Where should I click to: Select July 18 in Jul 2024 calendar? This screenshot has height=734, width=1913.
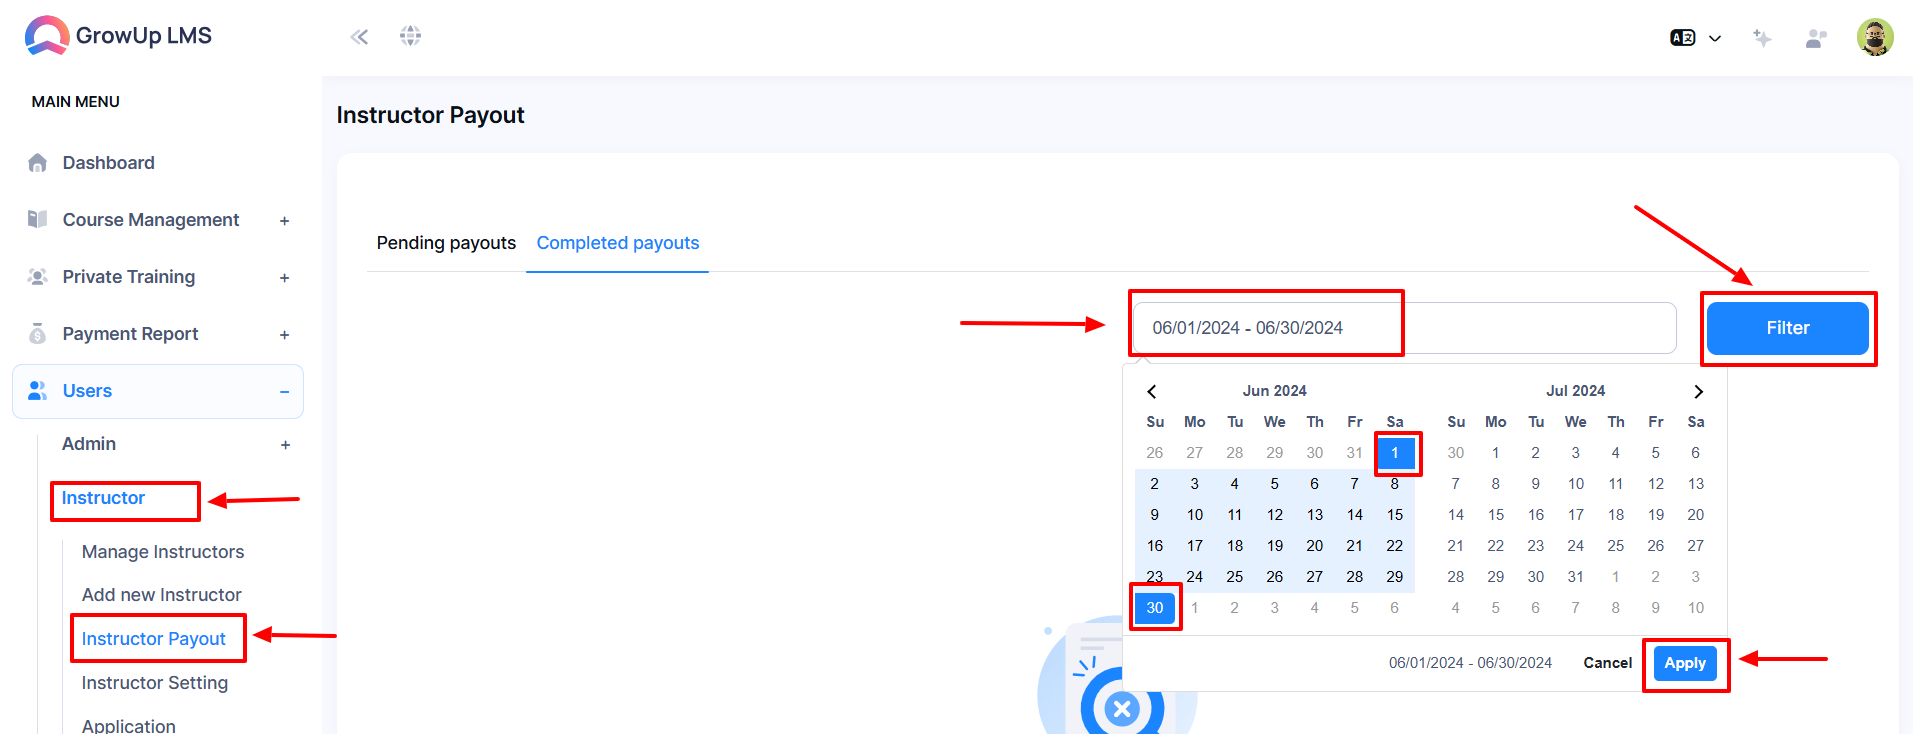pyautogui.click(x=1616, y=515)
